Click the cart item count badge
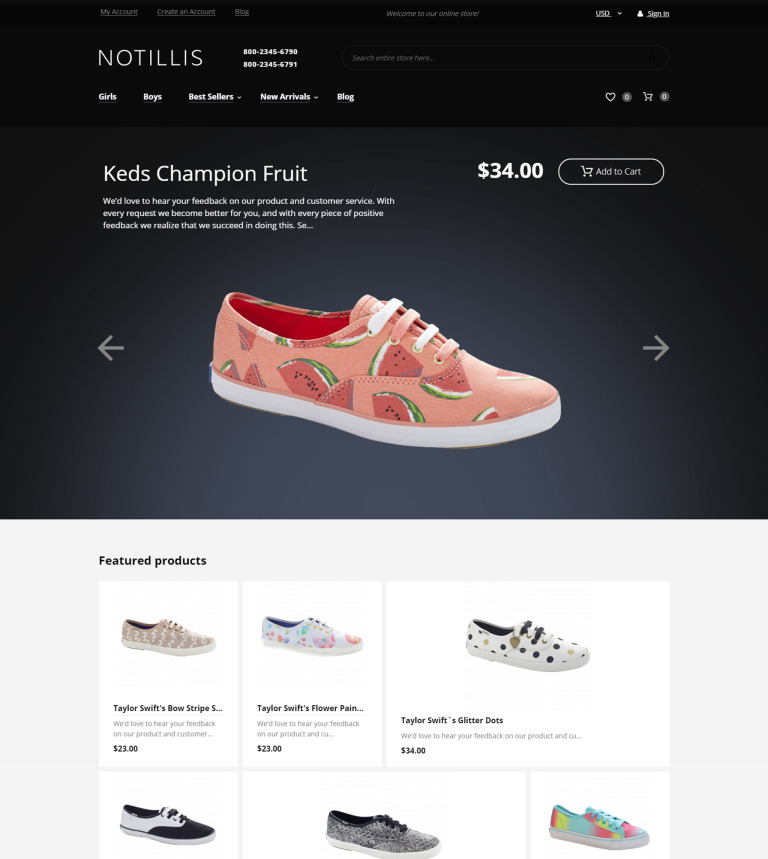 [x=664, y=97]
